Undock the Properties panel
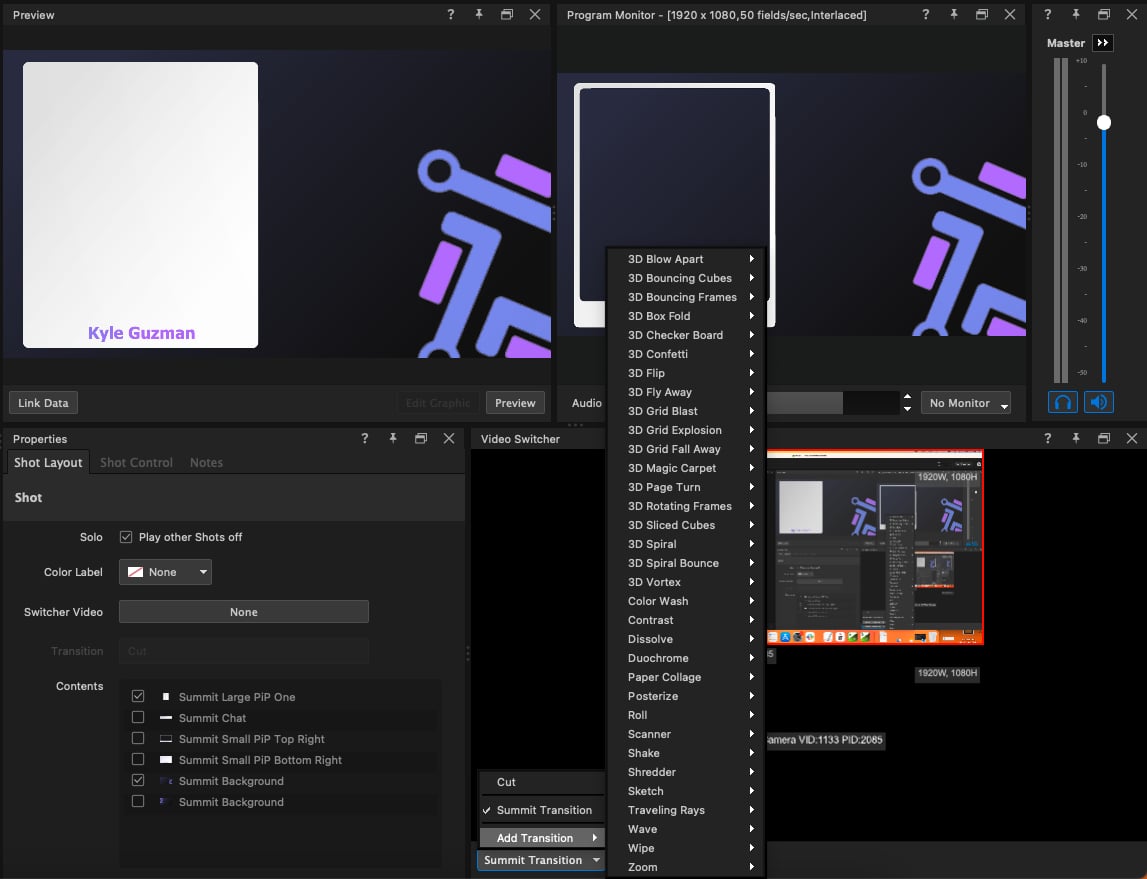 coord(421,439)
